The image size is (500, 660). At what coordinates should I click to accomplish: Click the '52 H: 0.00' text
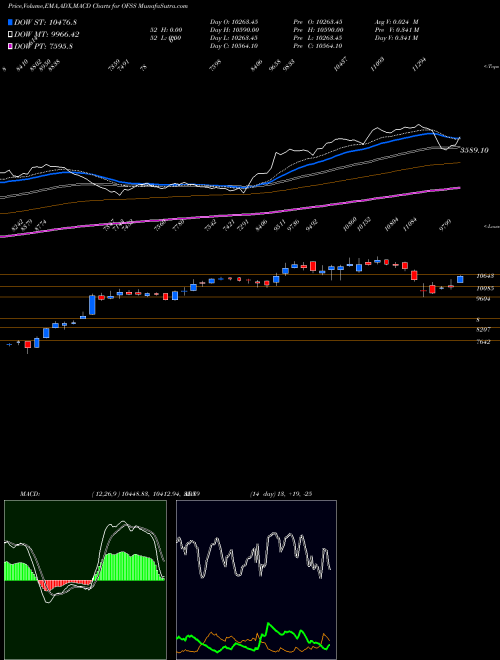[165, 30]
